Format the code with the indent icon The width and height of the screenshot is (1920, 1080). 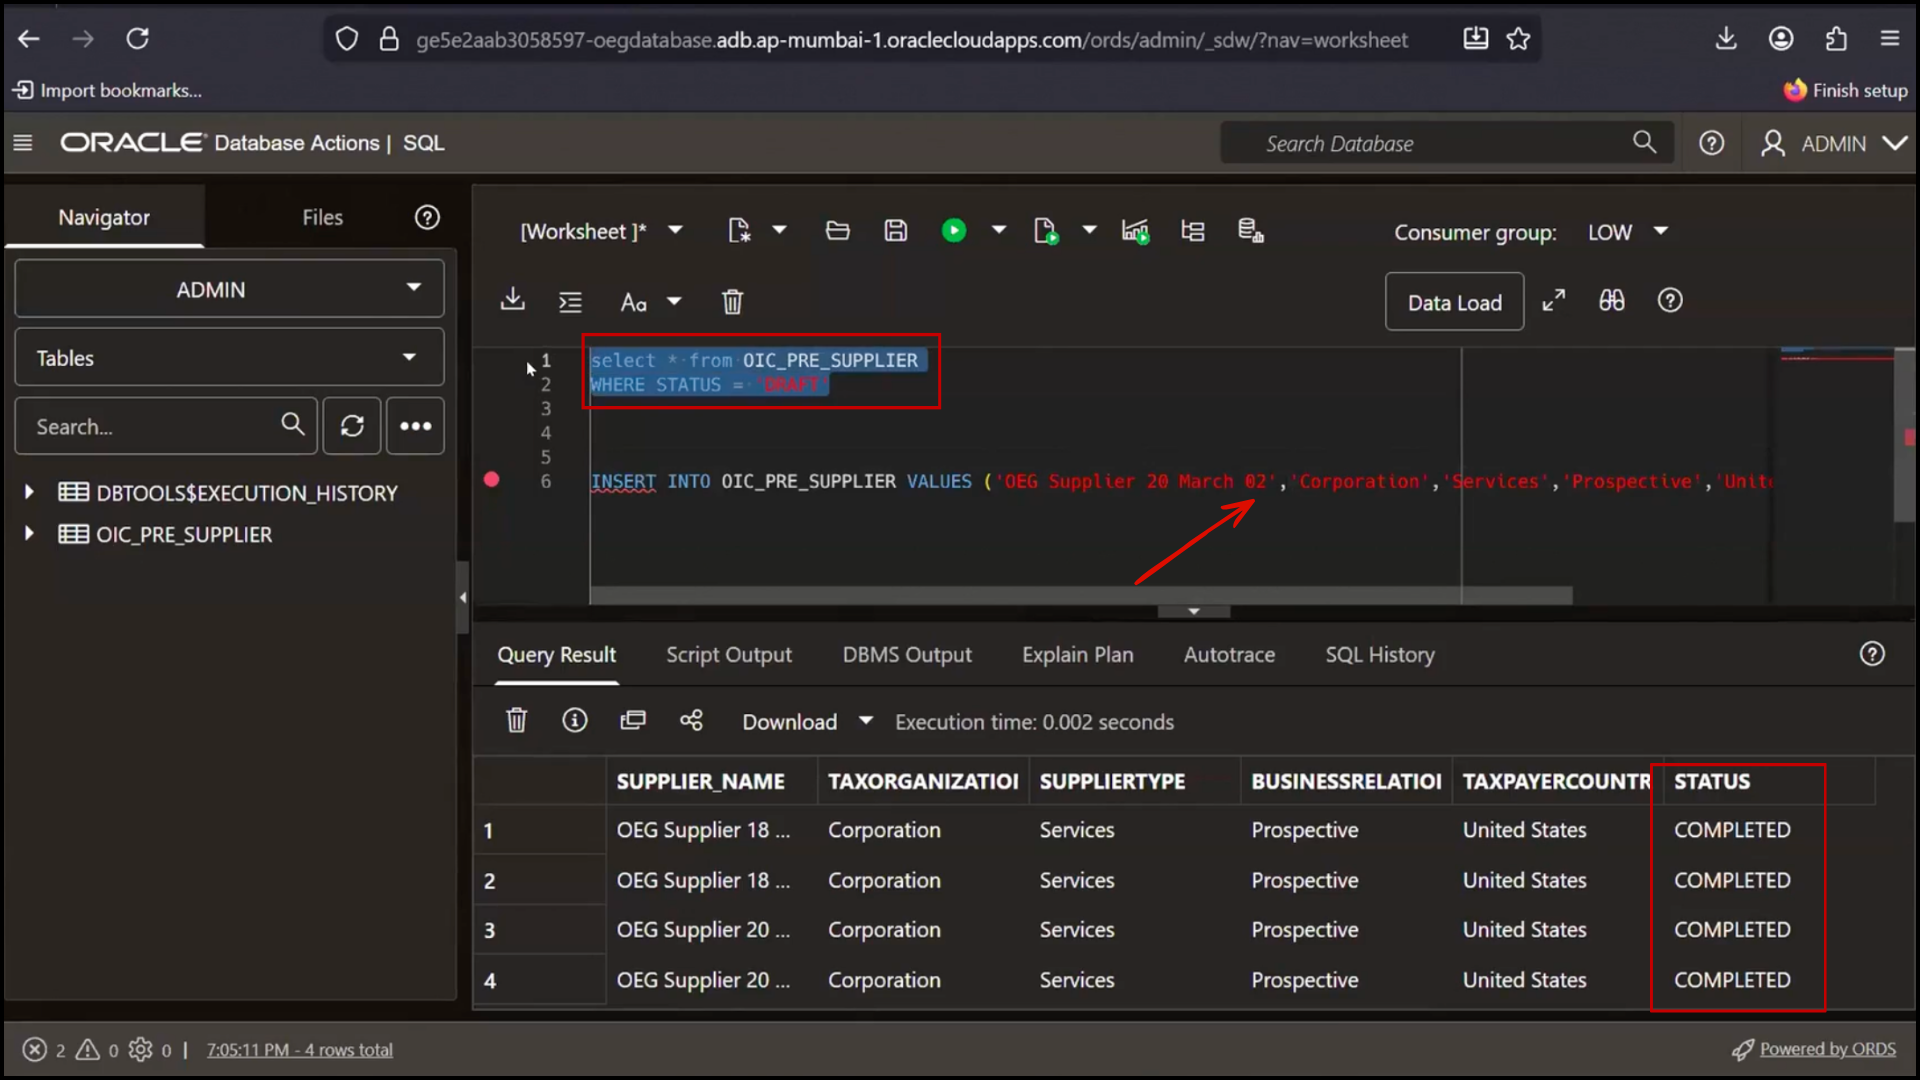coord(570,302)
